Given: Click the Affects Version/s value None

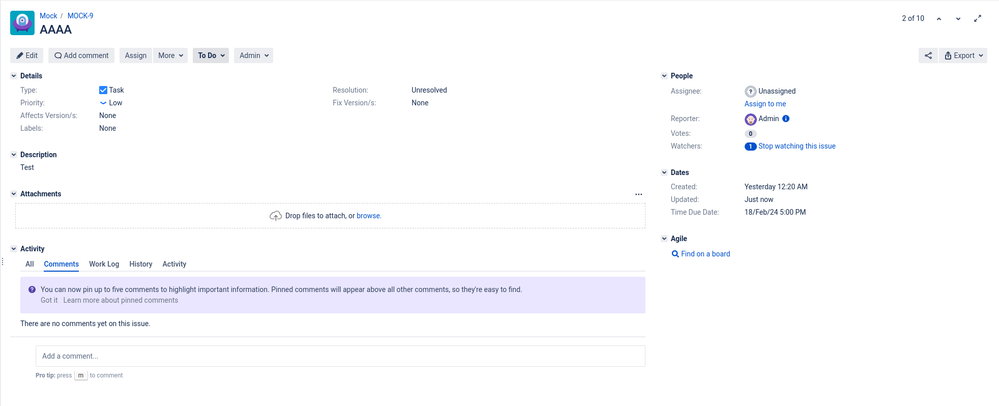Looking at the screenshot, I should tap(108, 115).
